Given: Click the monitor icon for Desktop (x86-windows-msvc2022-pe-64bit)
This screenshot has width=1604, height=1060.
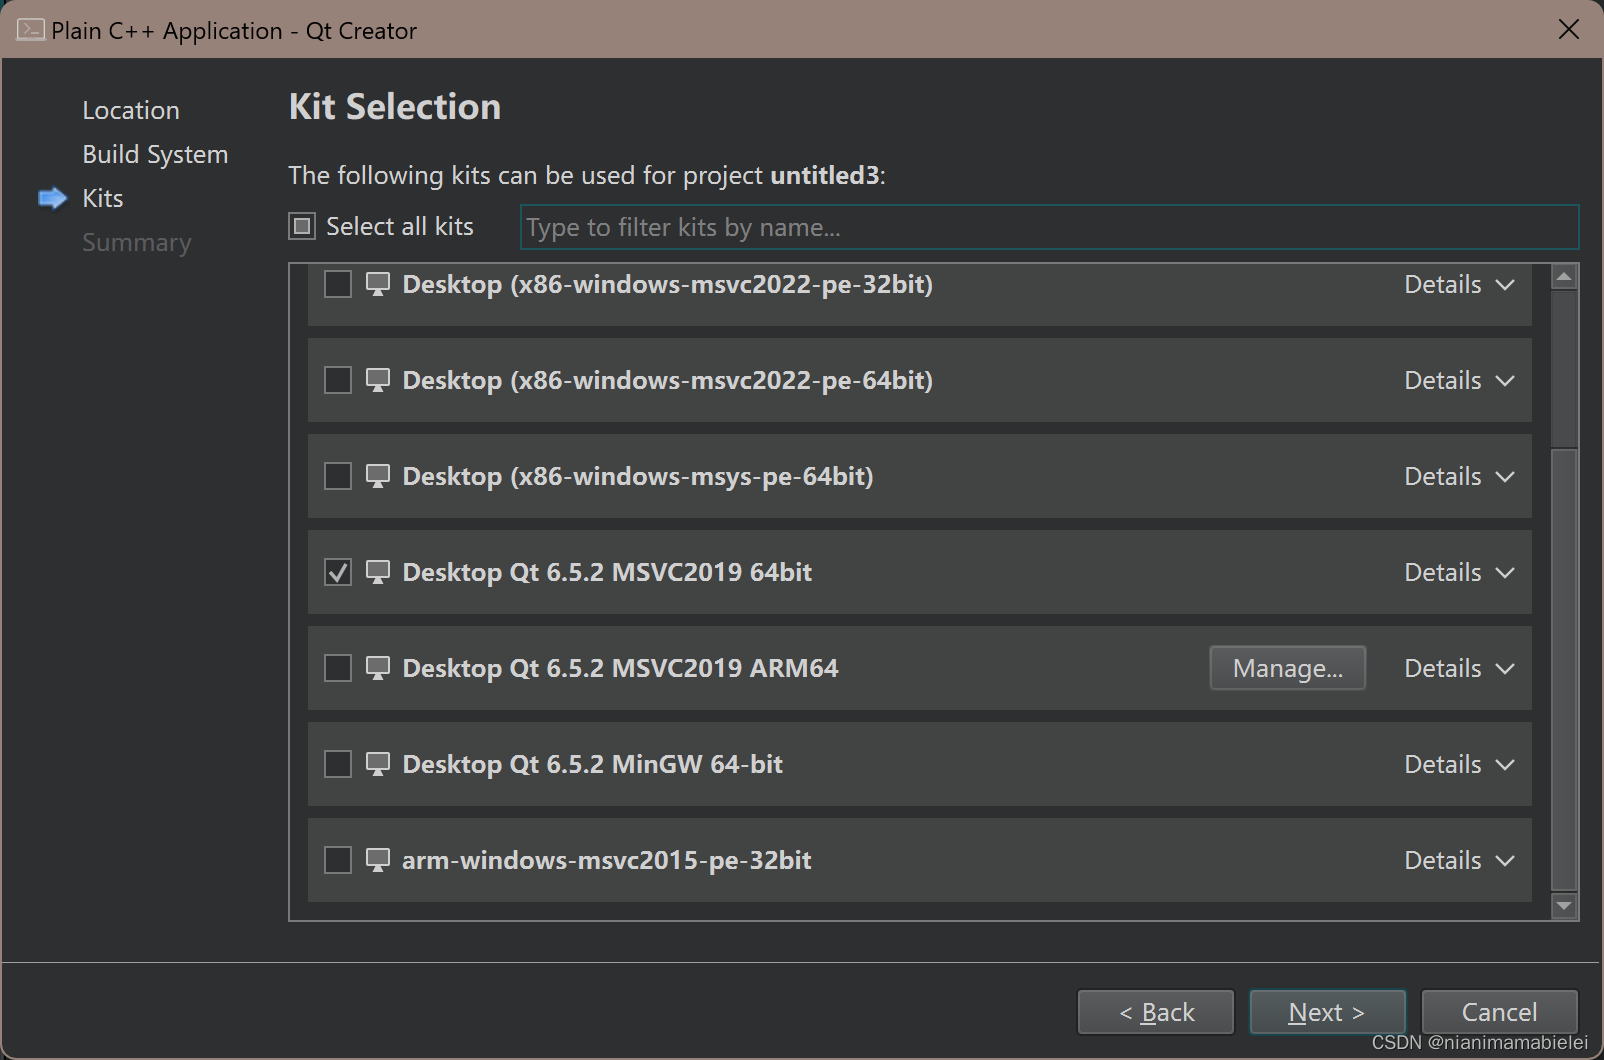Looking at the screenshot, I should tap(377, 380).
